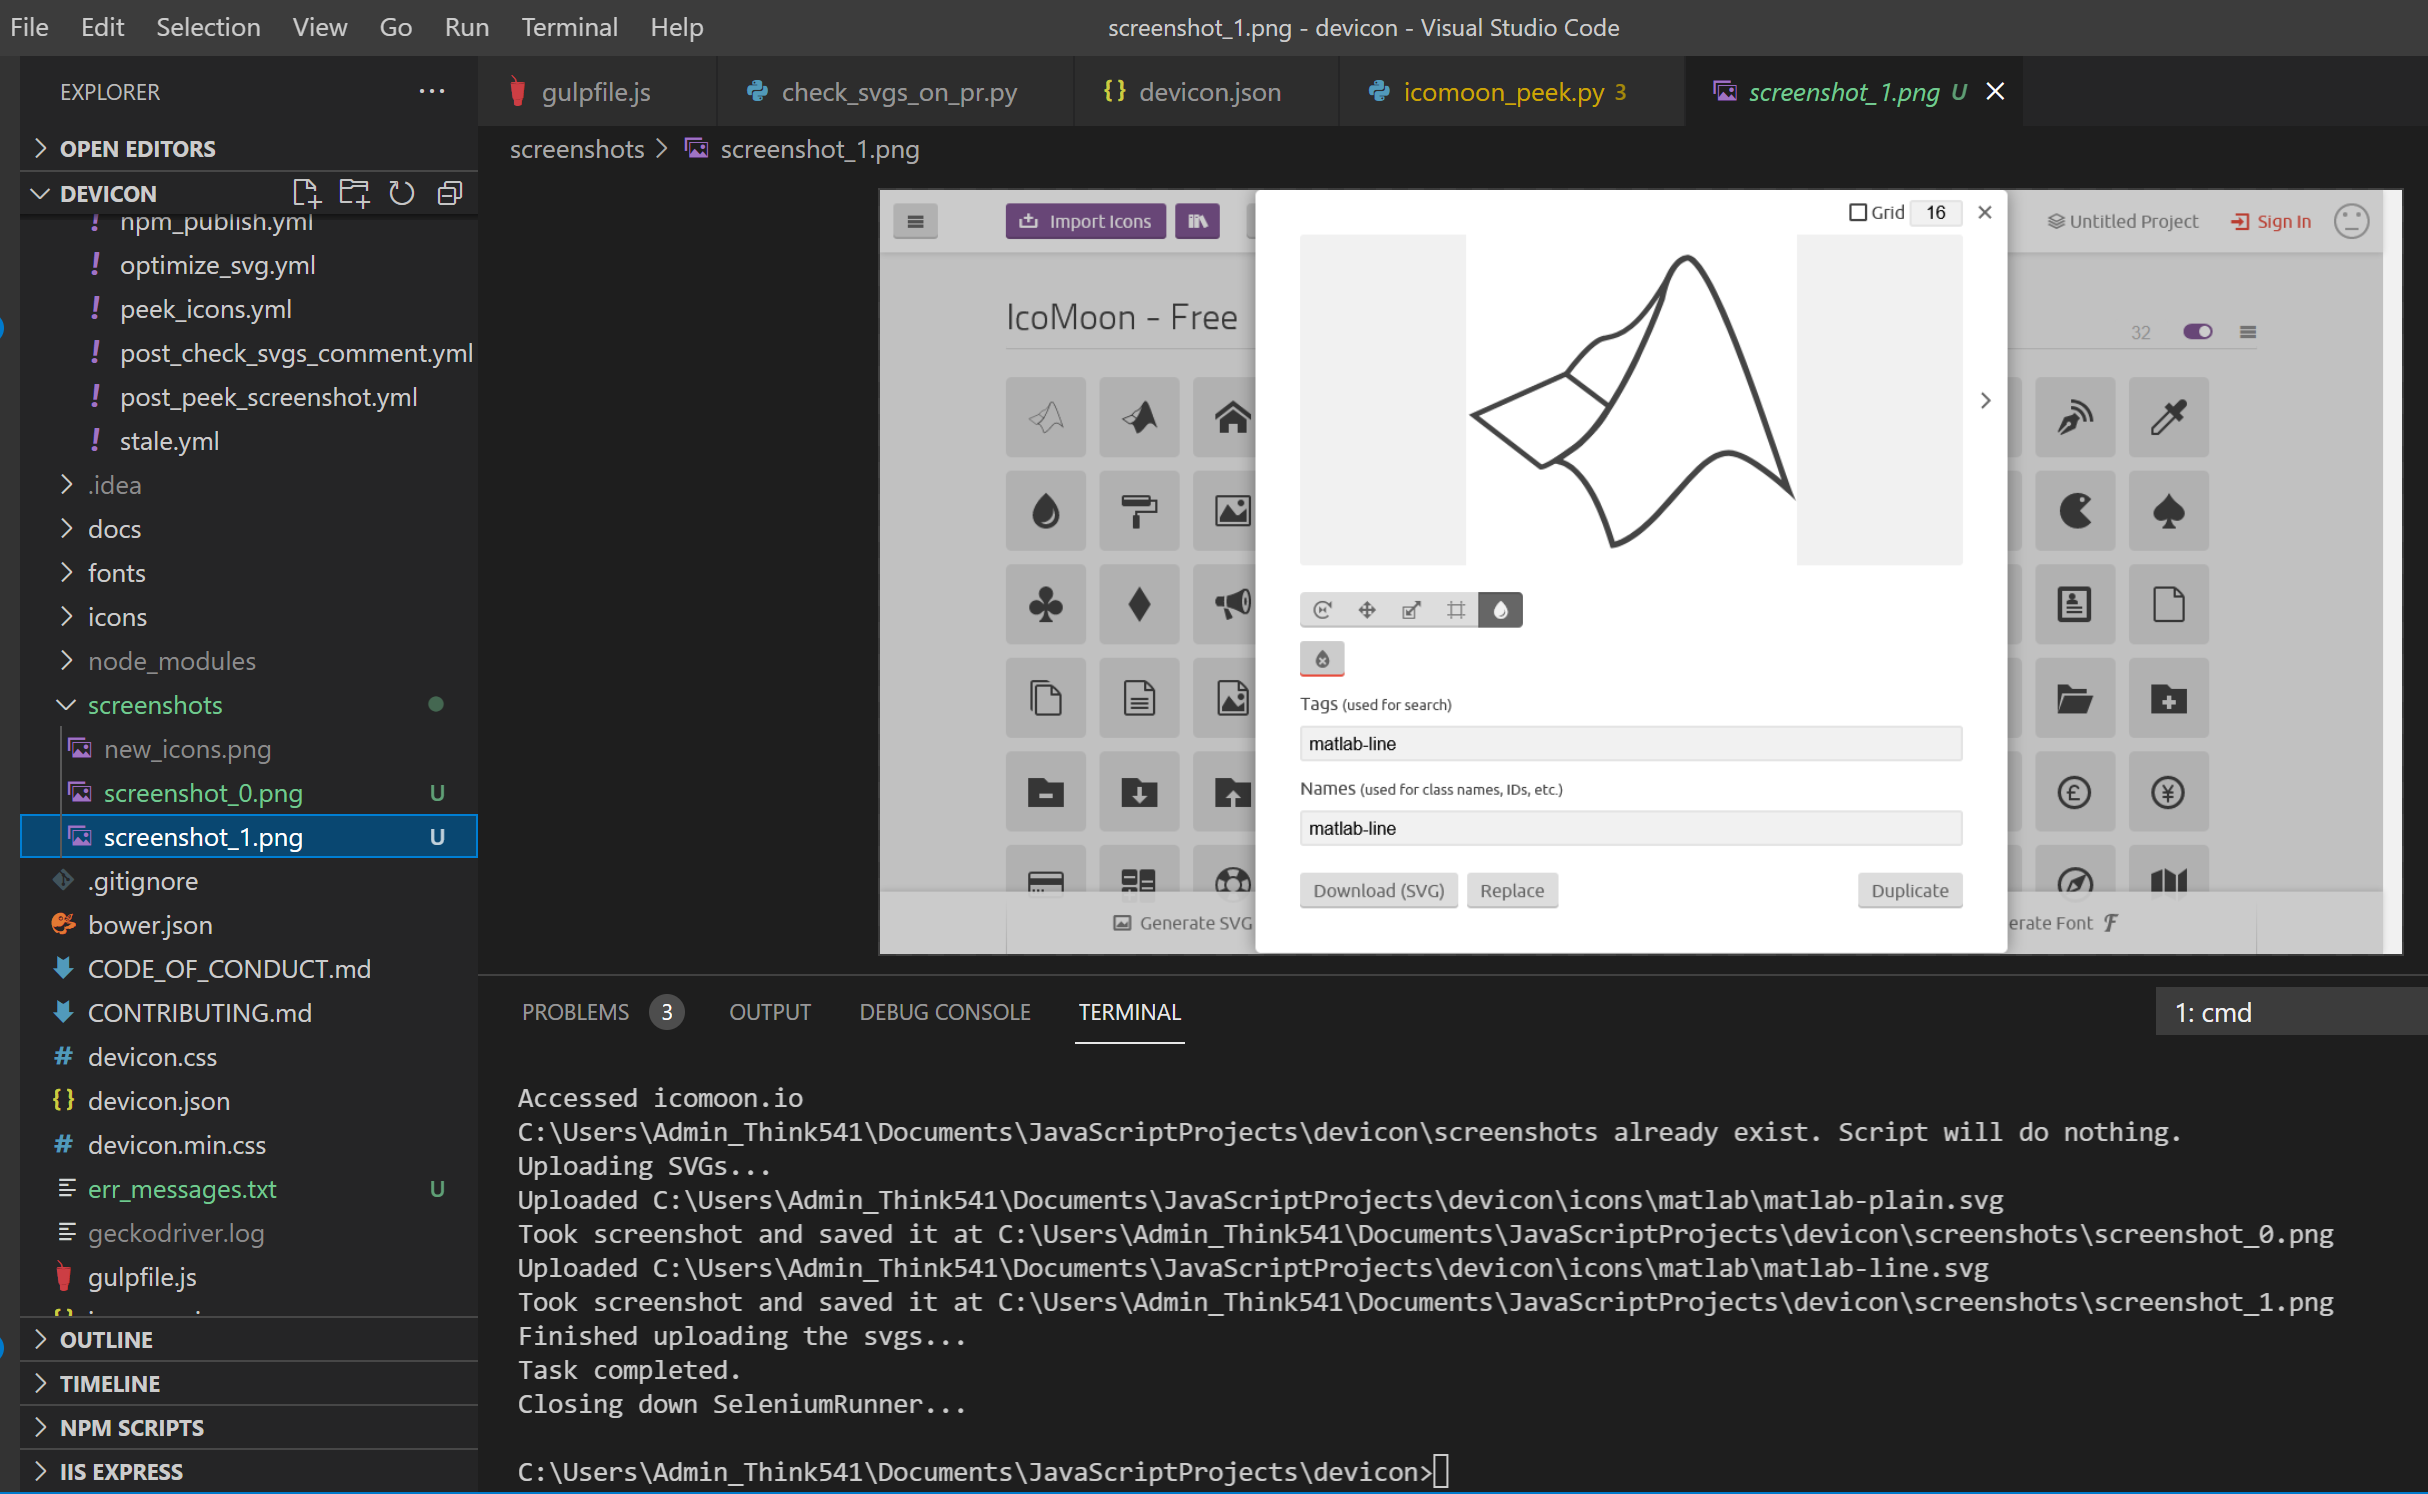The image size is (2428, 1494).
Task: Click the rotate tool in icon editor
Action: pyautogui.click(x=1322, y=610)
